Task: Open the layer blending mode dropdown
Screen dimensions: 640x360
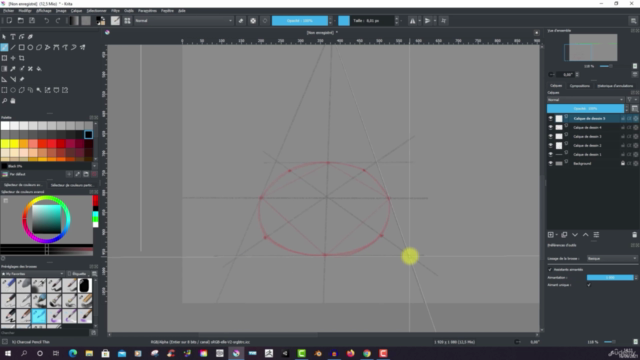Action: click(586, 100)
